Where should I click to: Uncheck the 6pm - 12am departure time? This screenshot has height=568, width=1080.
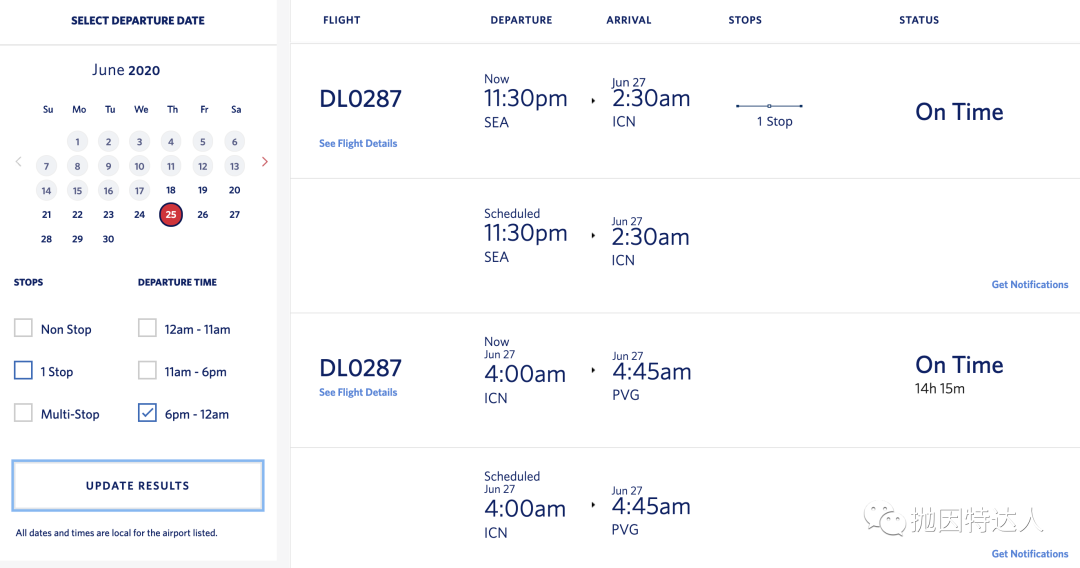(148, 413)
